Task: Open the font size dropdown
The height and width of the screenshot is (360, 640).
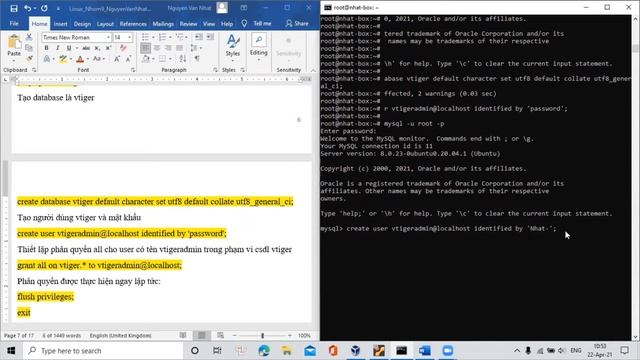Action: 129,37
